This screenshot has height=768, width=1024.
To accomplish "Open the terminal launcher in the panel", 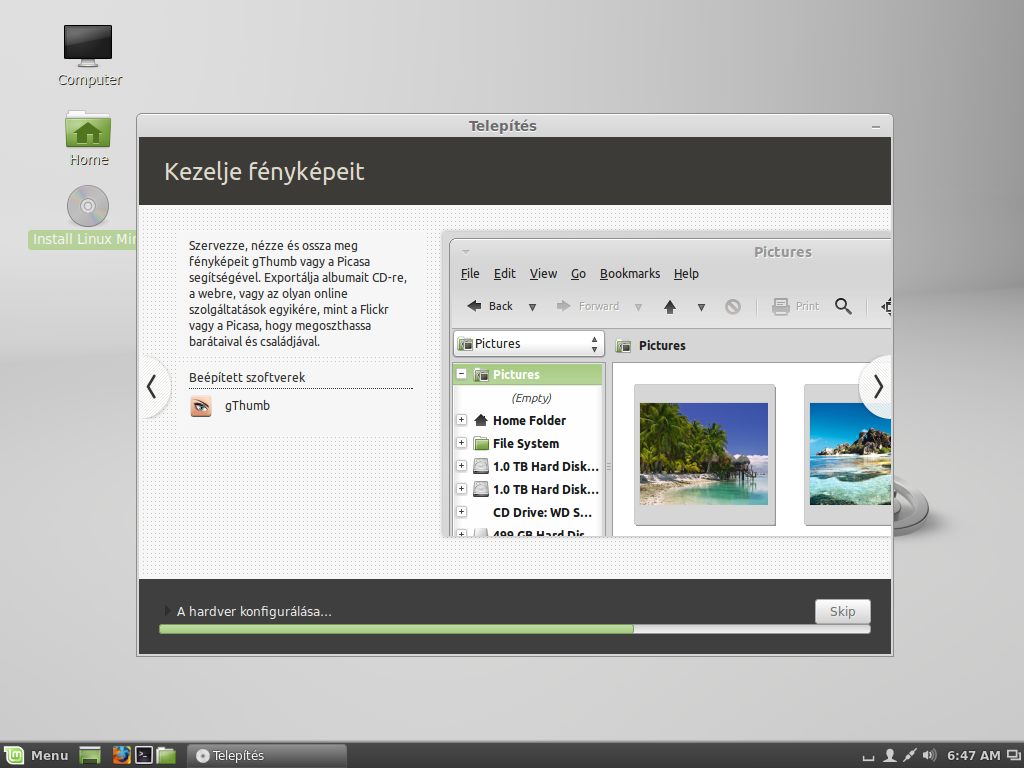I will tap(144, 755).
